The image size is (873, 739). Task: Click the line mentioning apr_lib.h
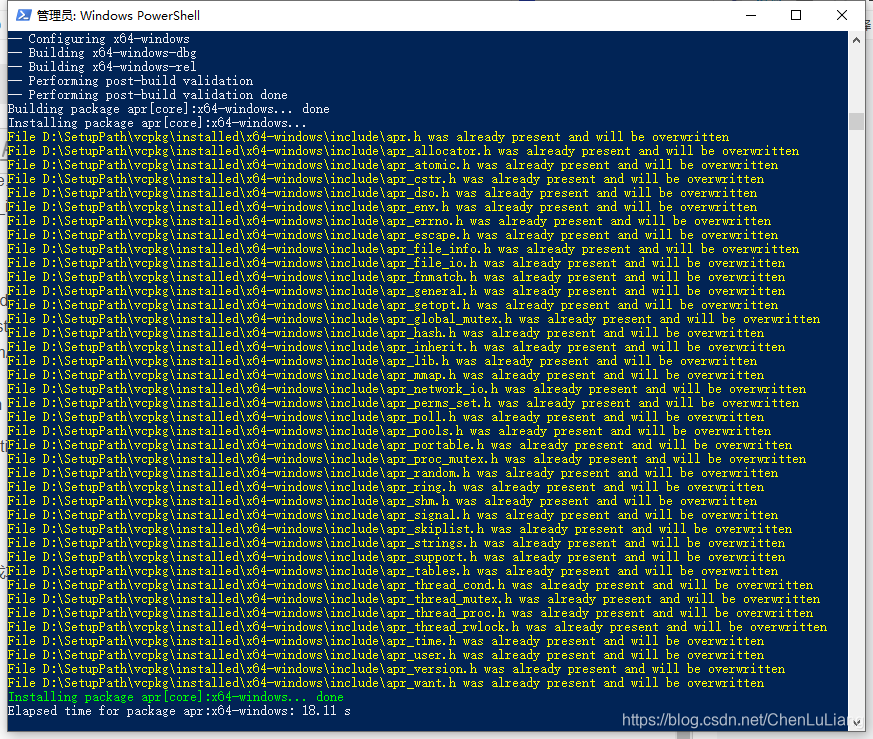[382, 361]
